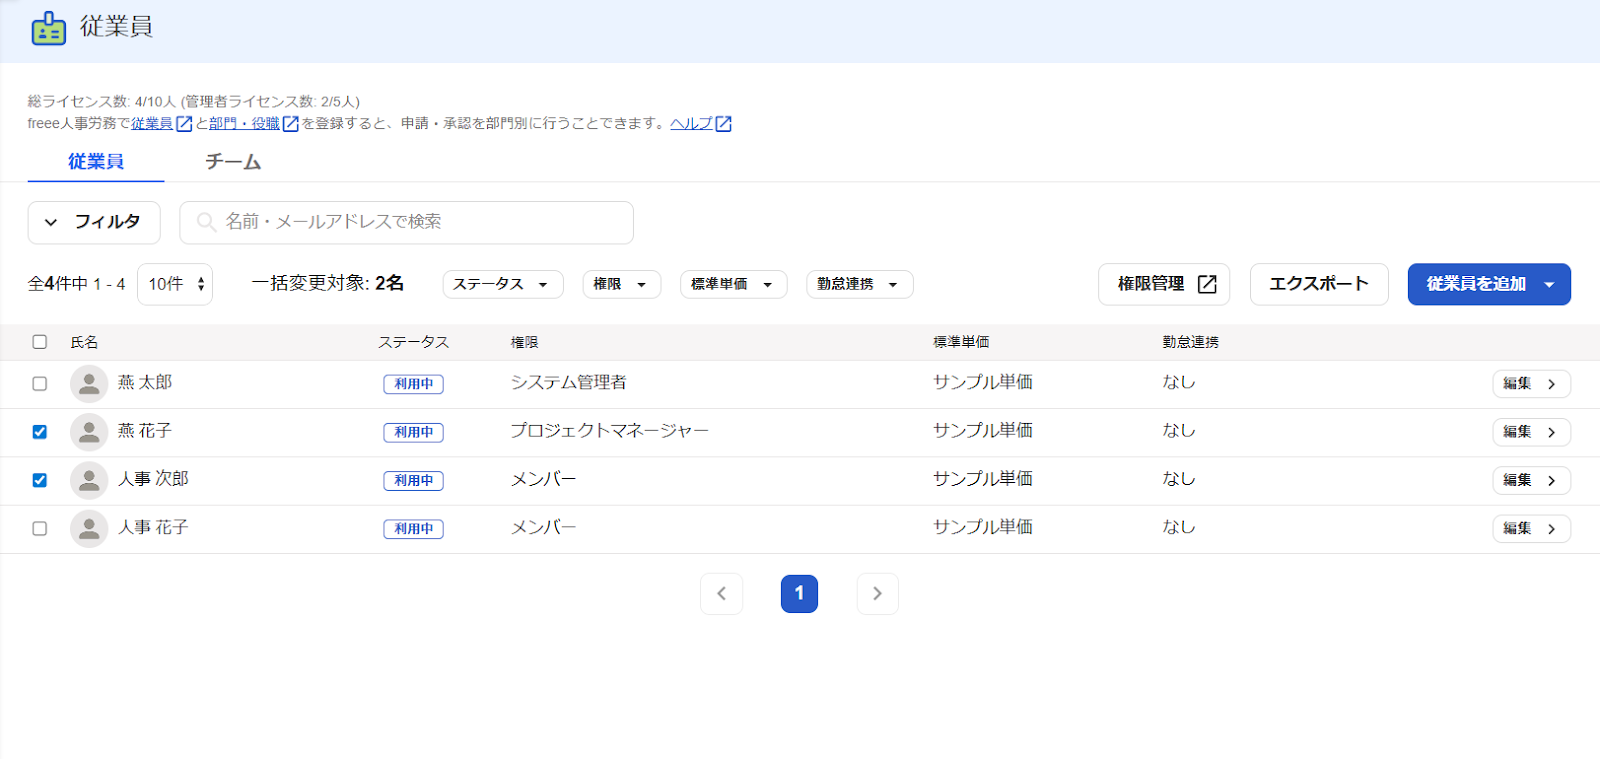Open the 標準単価 bulk change dropdown
This screenshot has width=1600, height=759.
pos(734,284)
